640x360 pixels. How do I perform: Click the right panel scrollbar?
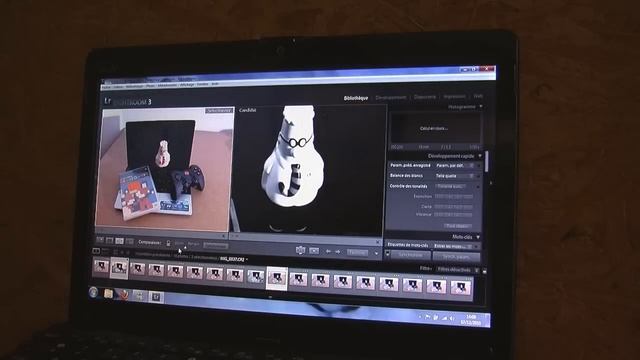[487, 161]
